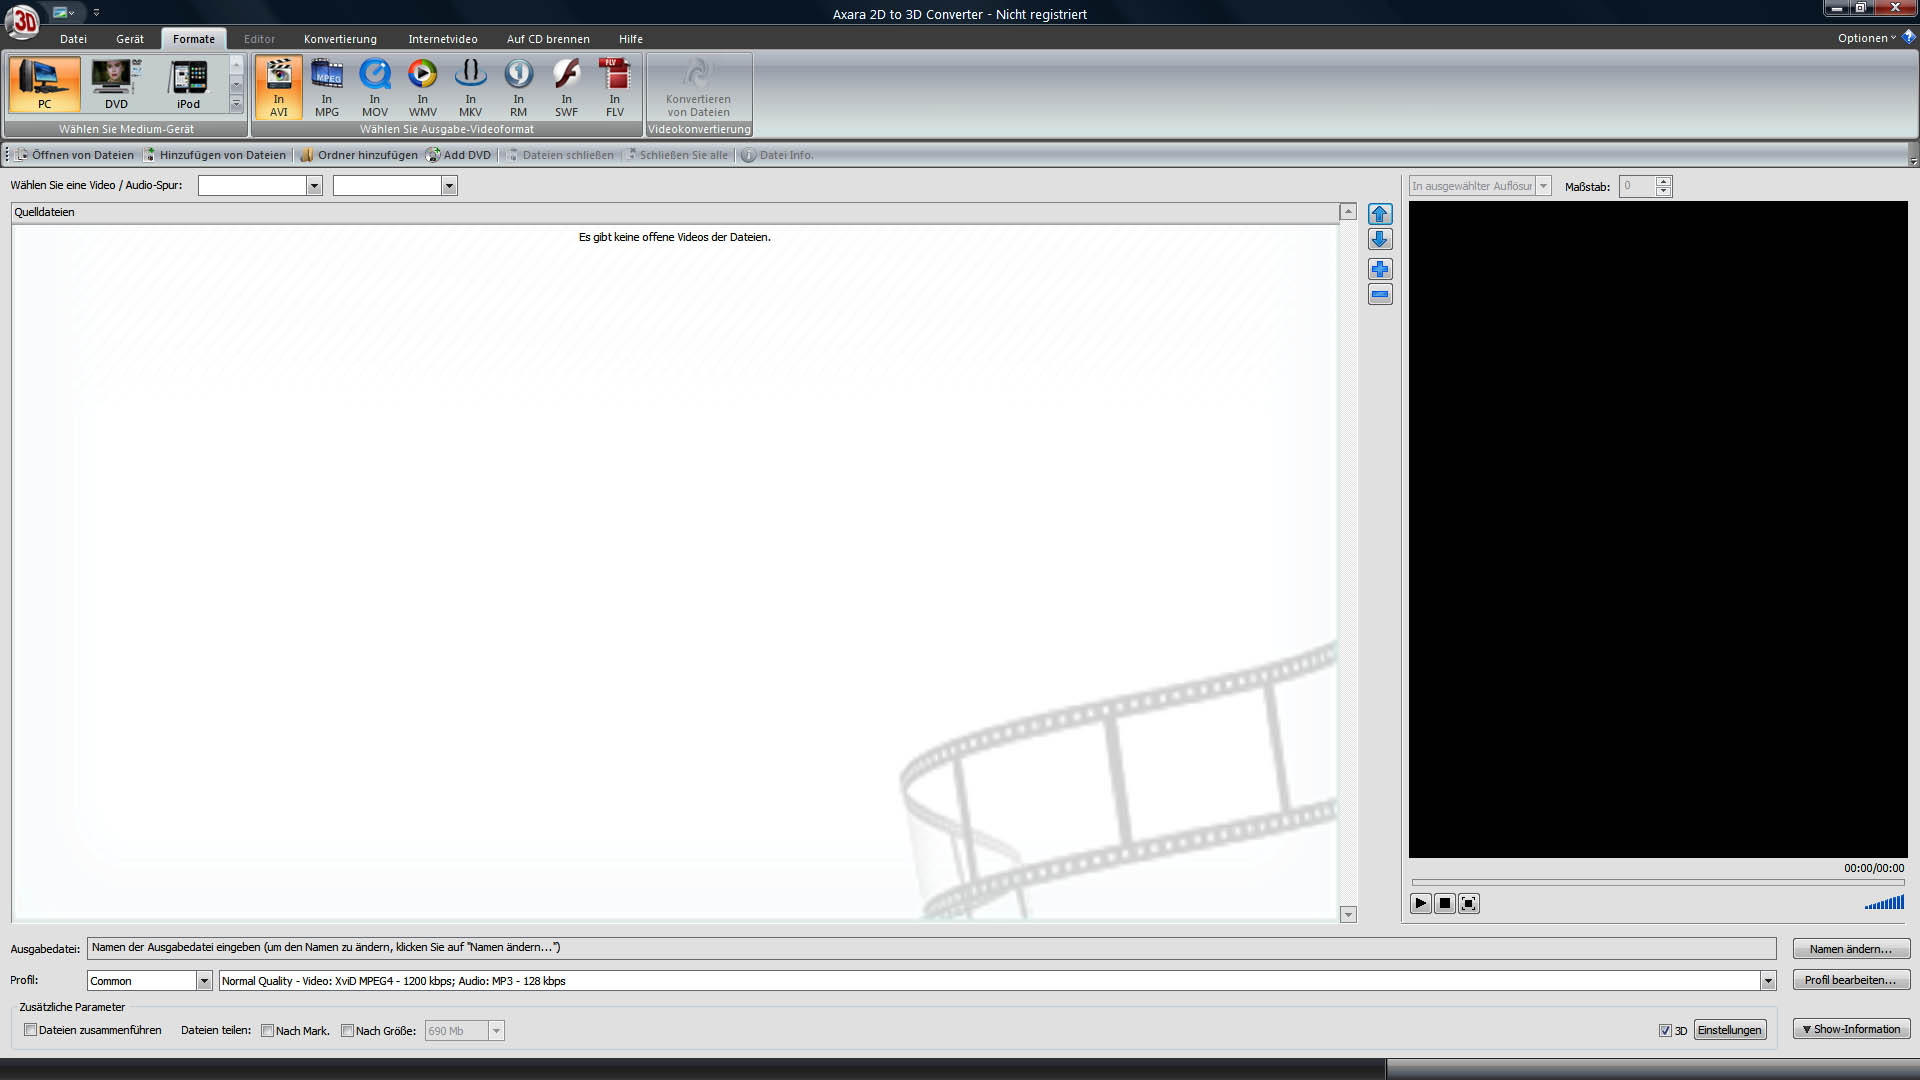
Task: Open the video track dropdown
Action: click(x=314, y=186)
